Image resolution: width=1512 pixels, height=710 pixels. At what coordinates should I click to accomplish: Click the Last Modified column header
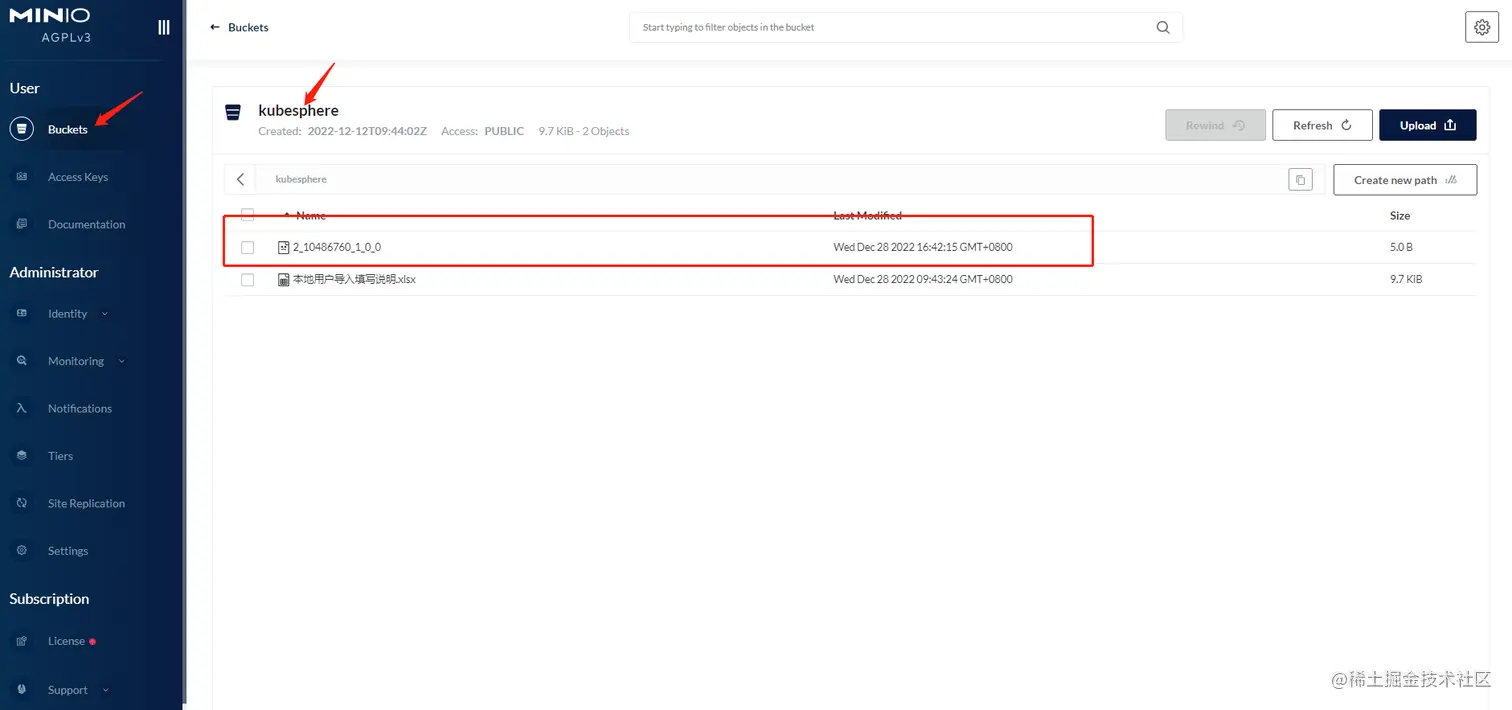tap(868, 216)
